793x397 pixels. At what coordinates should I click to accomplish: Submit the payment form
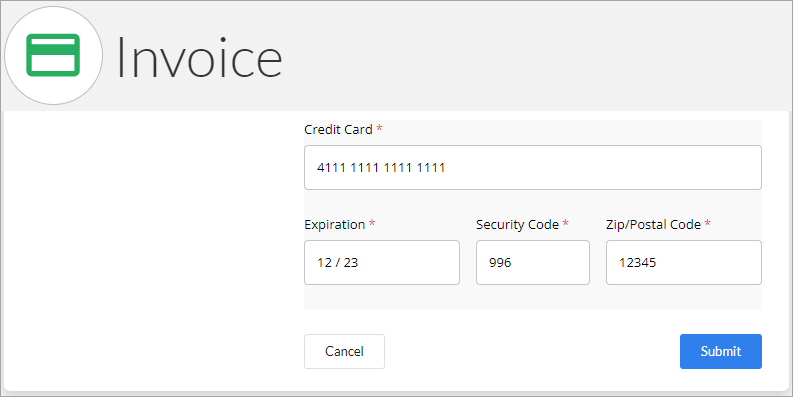(x=721, y=351)
